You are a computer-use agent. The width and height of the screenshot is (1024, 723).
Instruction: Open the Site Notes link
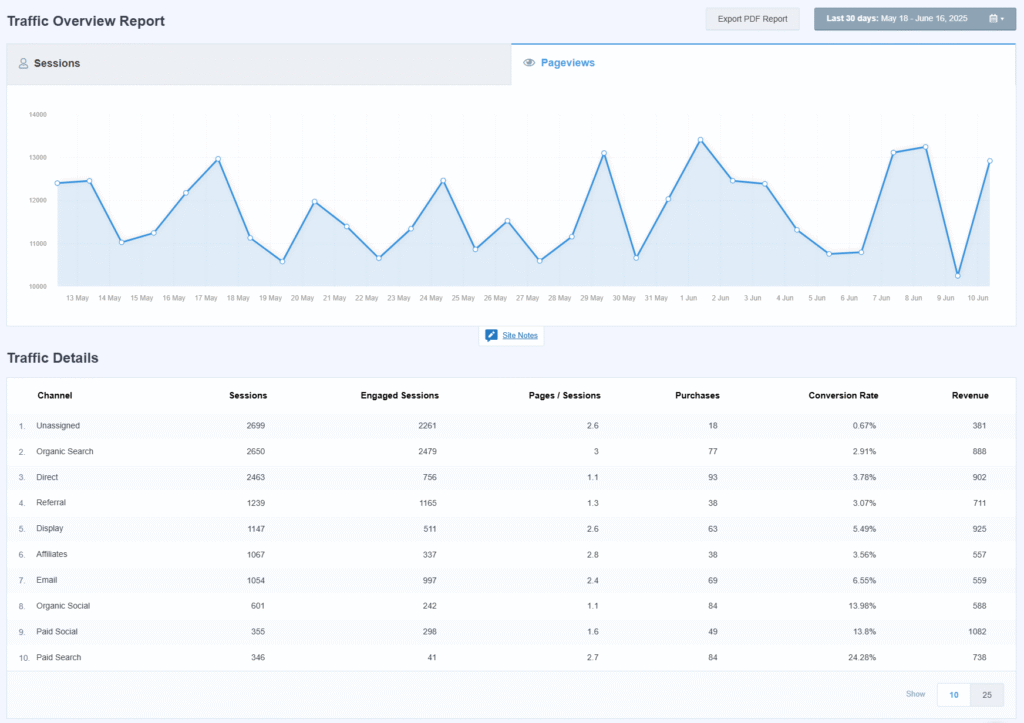click(x=520, y=335)
